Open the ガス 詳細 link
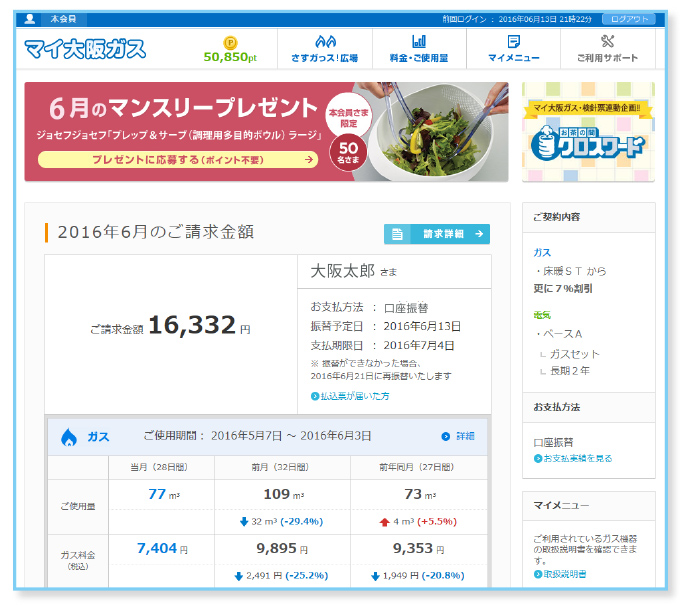 coord(465,436)
